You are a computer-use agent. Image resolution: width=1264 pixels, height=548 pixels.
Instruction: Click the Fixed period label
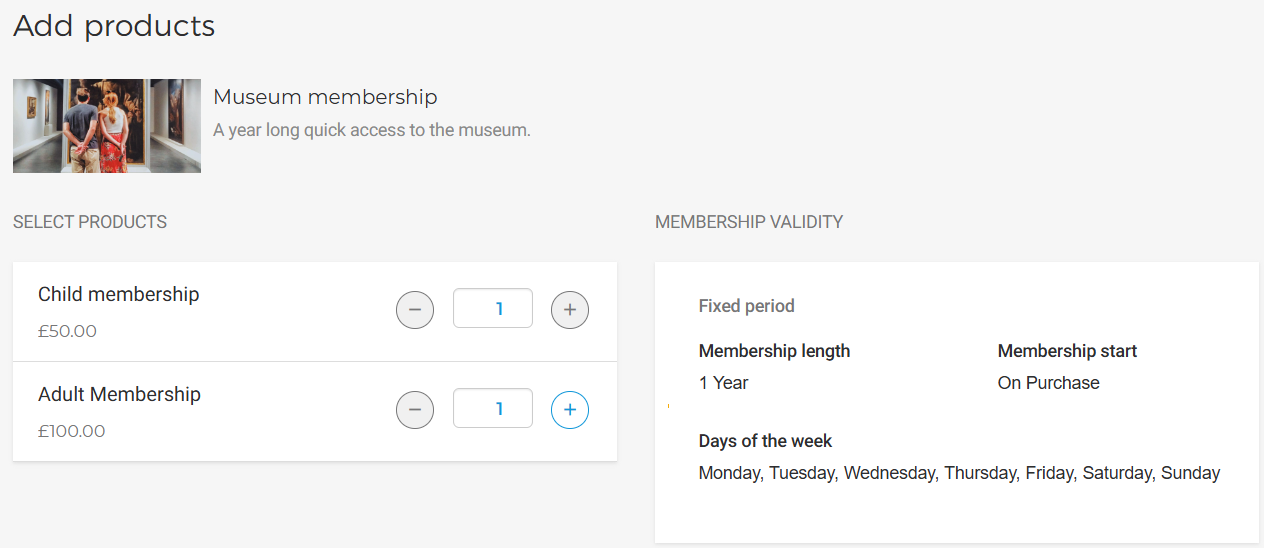746,306
